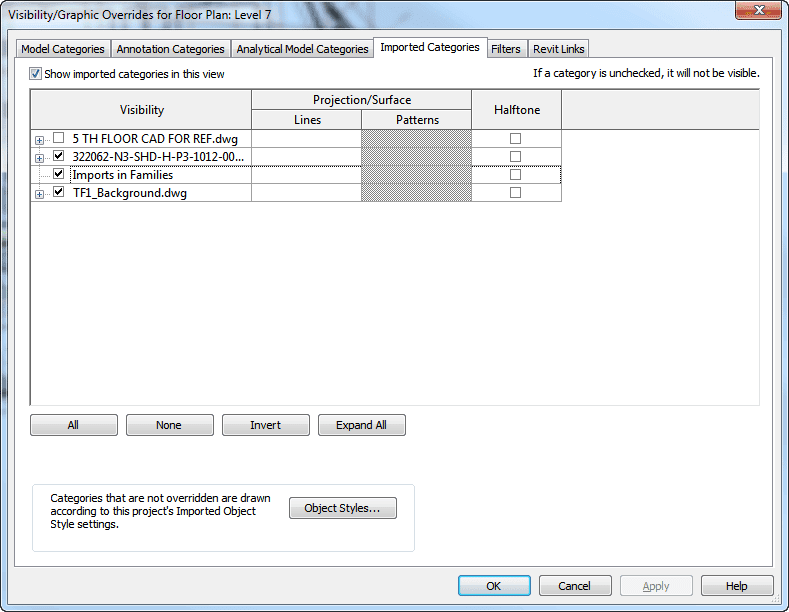Expand the 322062-N3-SHD-H-P3-1012 import node
The height and width of the screenshot is (612, 789).
click(x=40, y=157)
